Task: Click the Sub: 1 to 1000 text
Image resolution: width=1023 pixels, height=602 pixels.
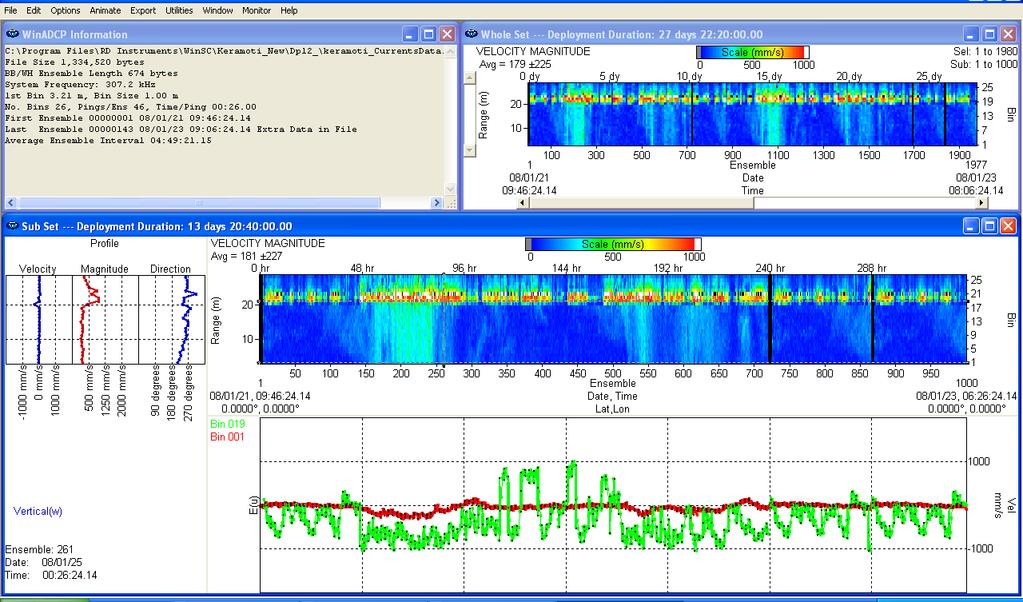Action: 984,65
